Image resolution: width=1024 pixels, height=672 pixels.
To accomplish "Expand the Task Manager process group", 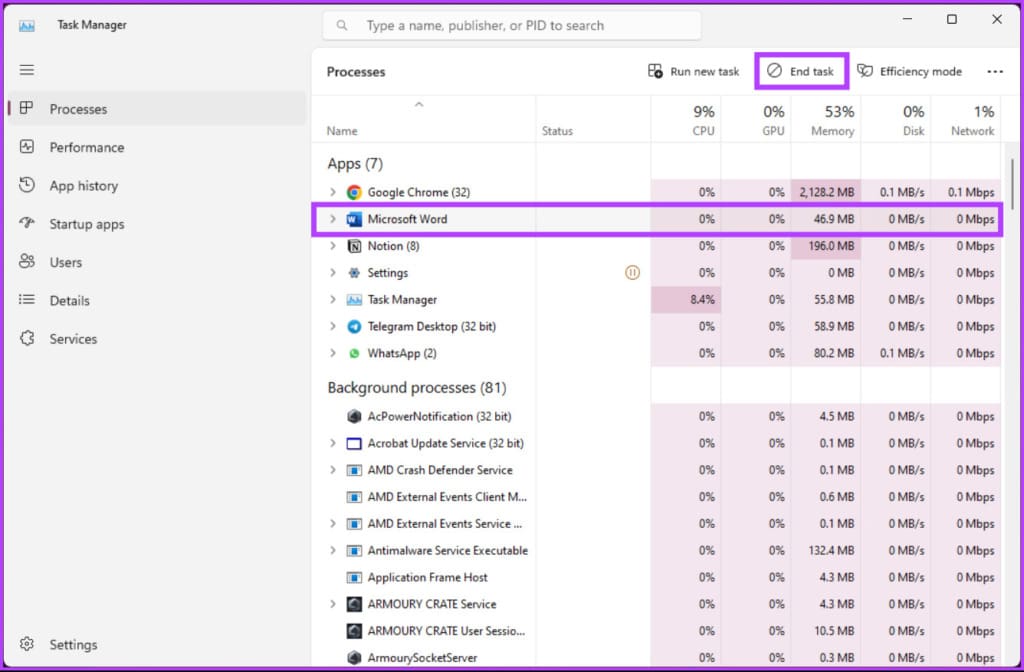I will pyautogui.click(x=332, y=300).
